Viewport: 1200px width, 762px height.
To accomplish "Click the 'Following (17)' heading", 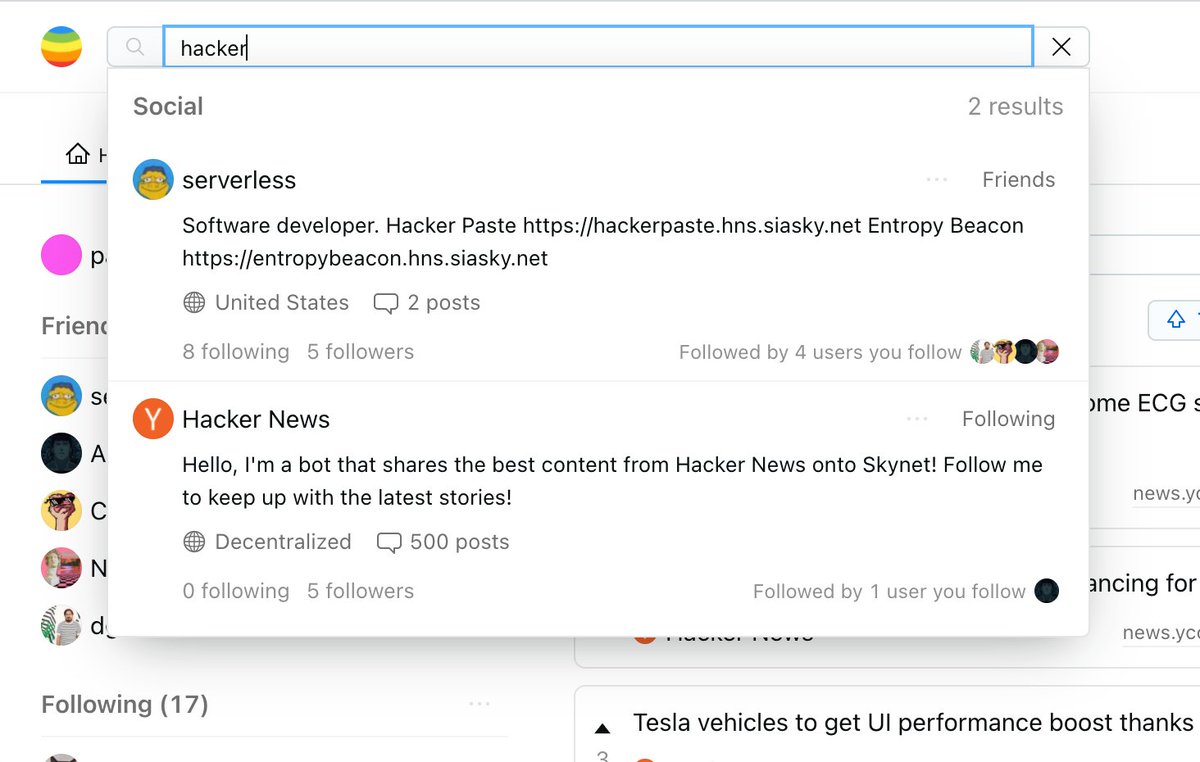I will click(125, 704).
